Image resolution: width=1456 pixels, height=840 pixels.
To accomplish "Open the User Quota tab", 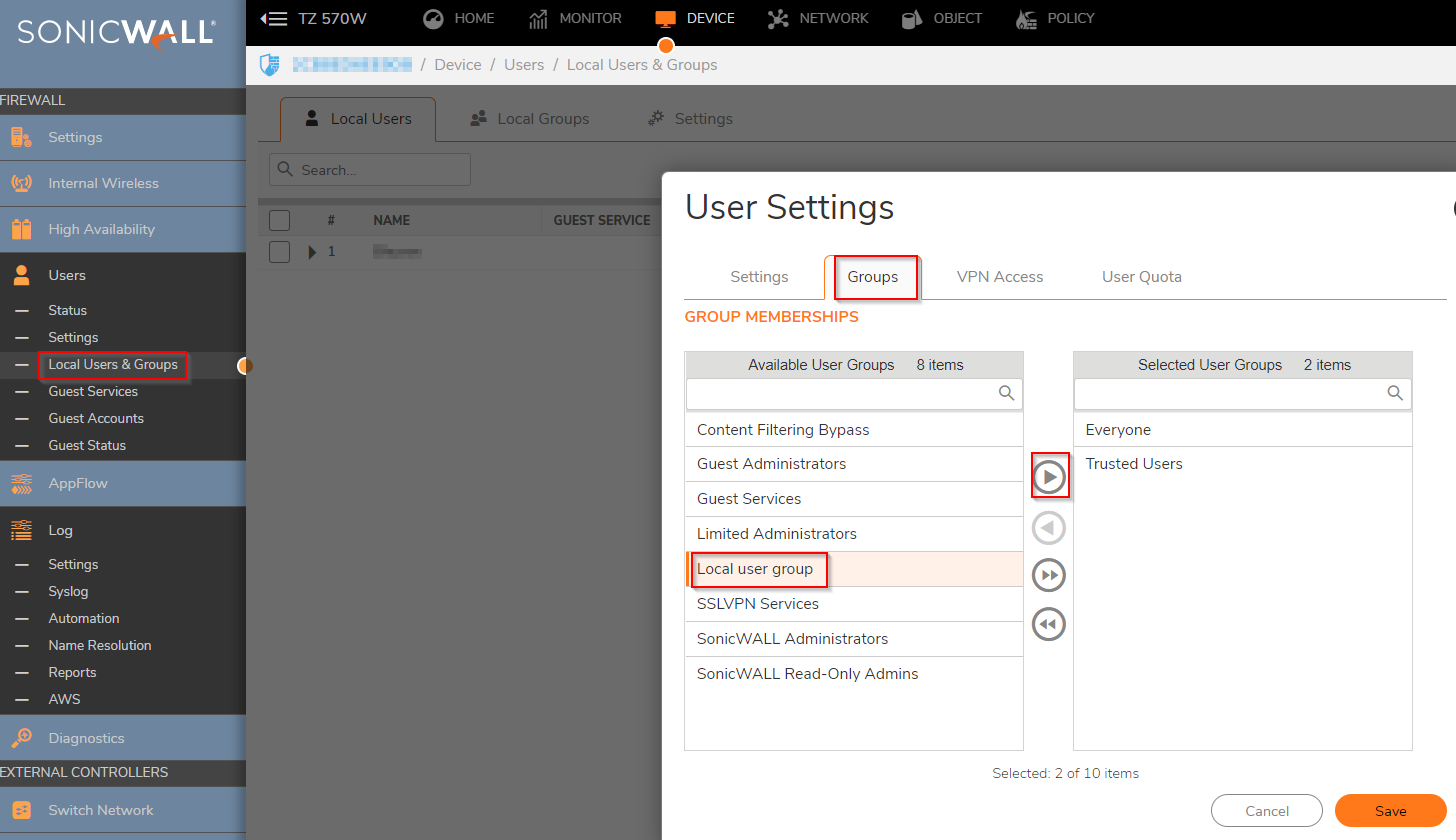I will point(1141,277).
